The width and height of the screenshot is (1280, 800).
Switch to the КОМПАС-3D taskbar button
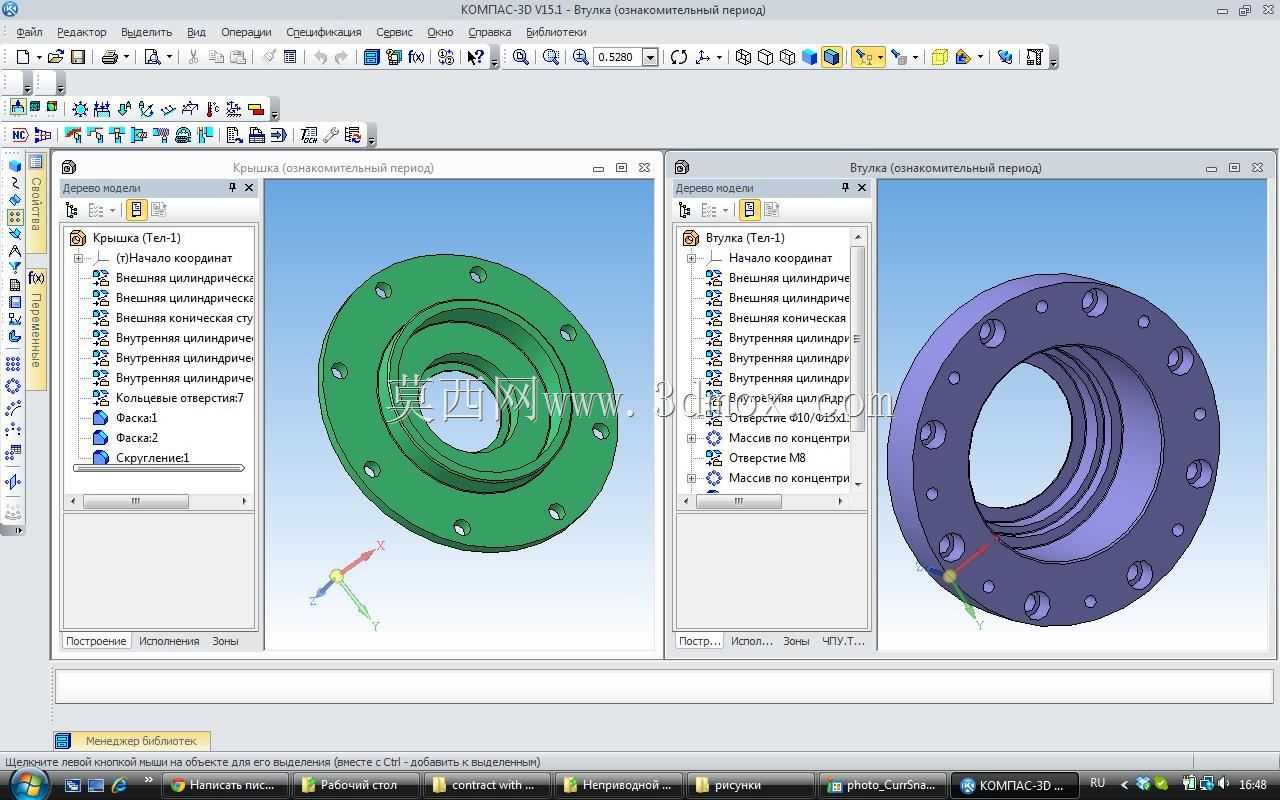pos(1013,785)
